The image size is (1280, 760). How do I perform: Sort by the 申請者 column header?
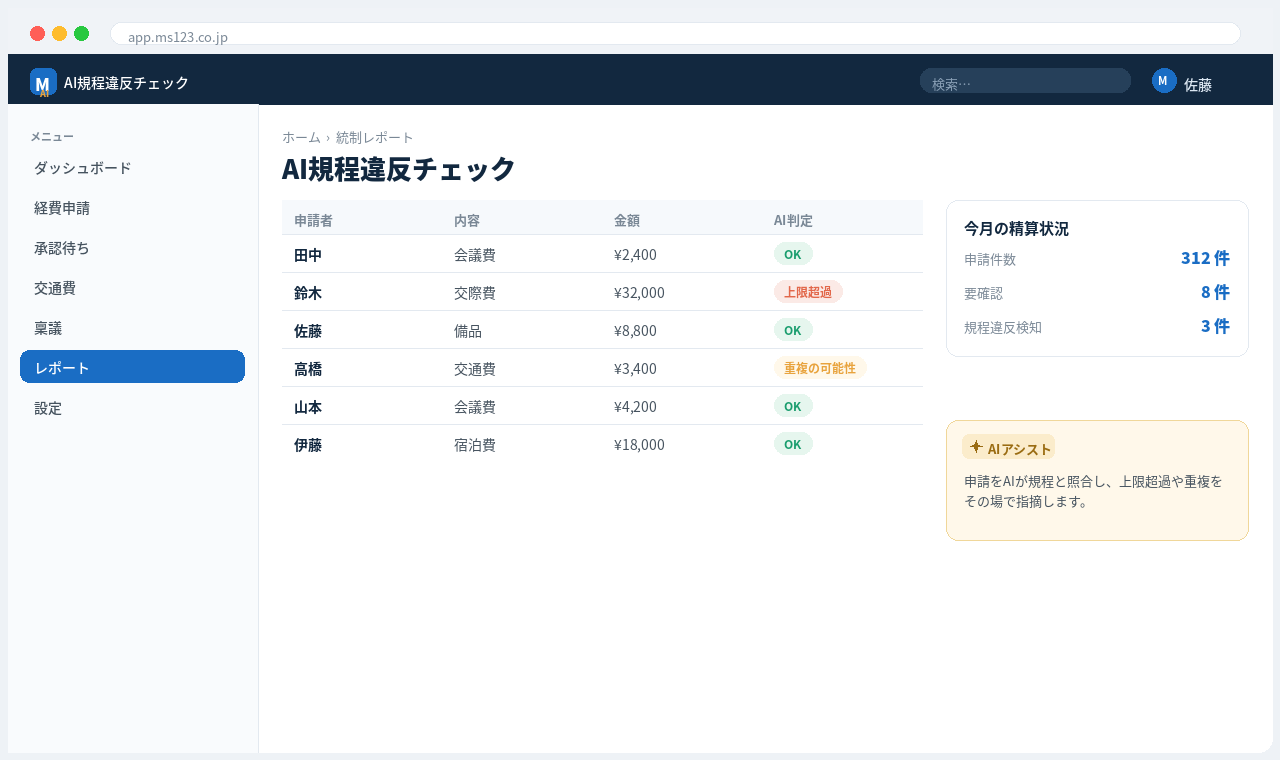pos(313,220)
